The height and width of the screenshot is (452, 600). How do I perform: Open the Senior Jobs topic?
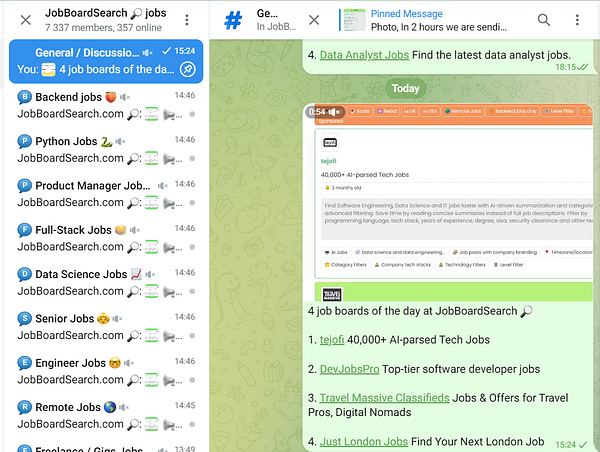point(106,327)
